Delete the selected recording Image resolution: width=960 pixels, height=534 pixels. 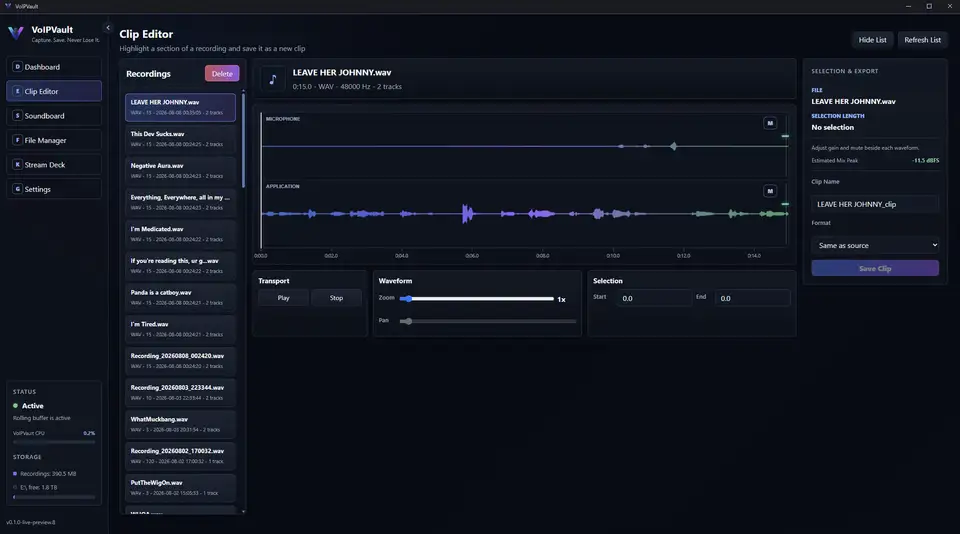(x=222, y=73)
